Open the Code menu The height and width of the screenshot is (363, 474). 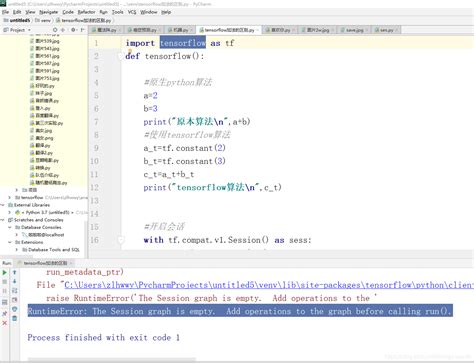tap(68, 12)
